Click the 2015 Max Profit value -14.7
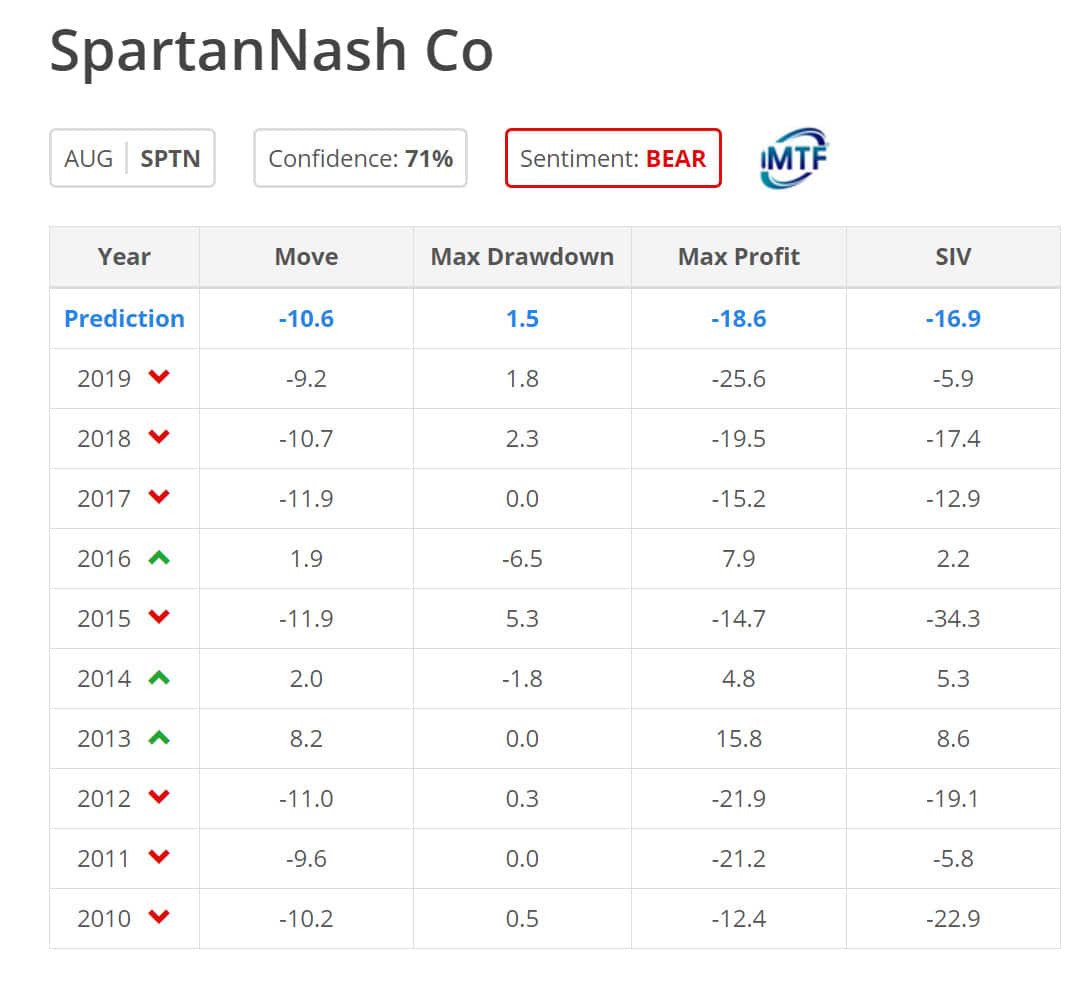Screen dimensions: 1088x987 click(739, 619)
